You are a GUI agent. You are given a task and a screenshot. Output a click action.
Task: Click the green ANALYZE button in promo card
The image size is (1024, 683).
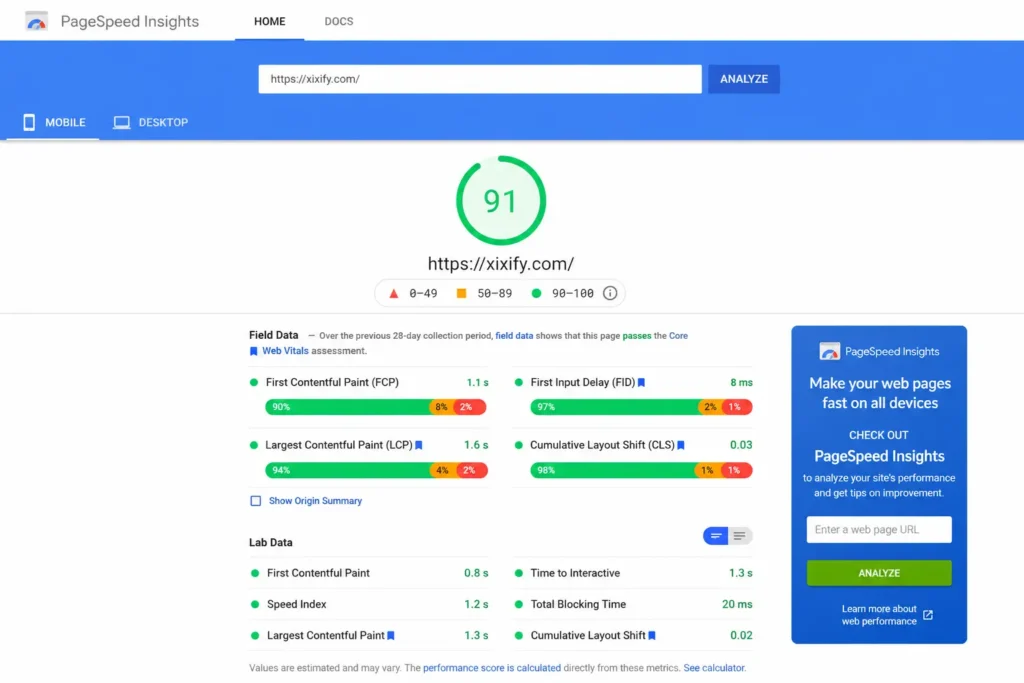tap(878, 573)
